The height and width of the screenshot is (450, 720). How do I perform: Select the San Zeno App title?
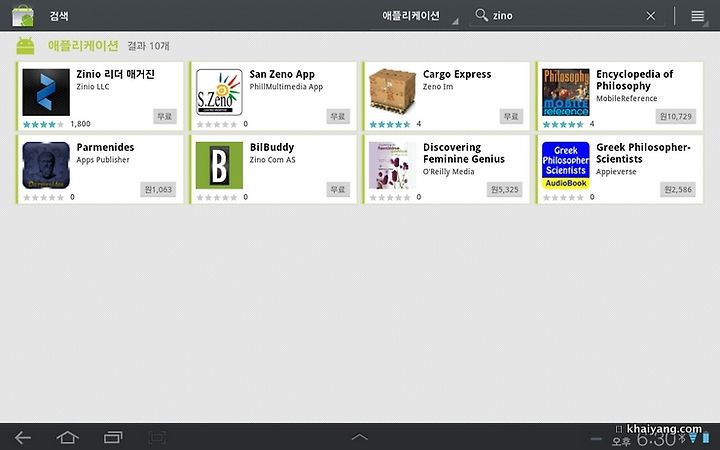click(x=282, y=74)
